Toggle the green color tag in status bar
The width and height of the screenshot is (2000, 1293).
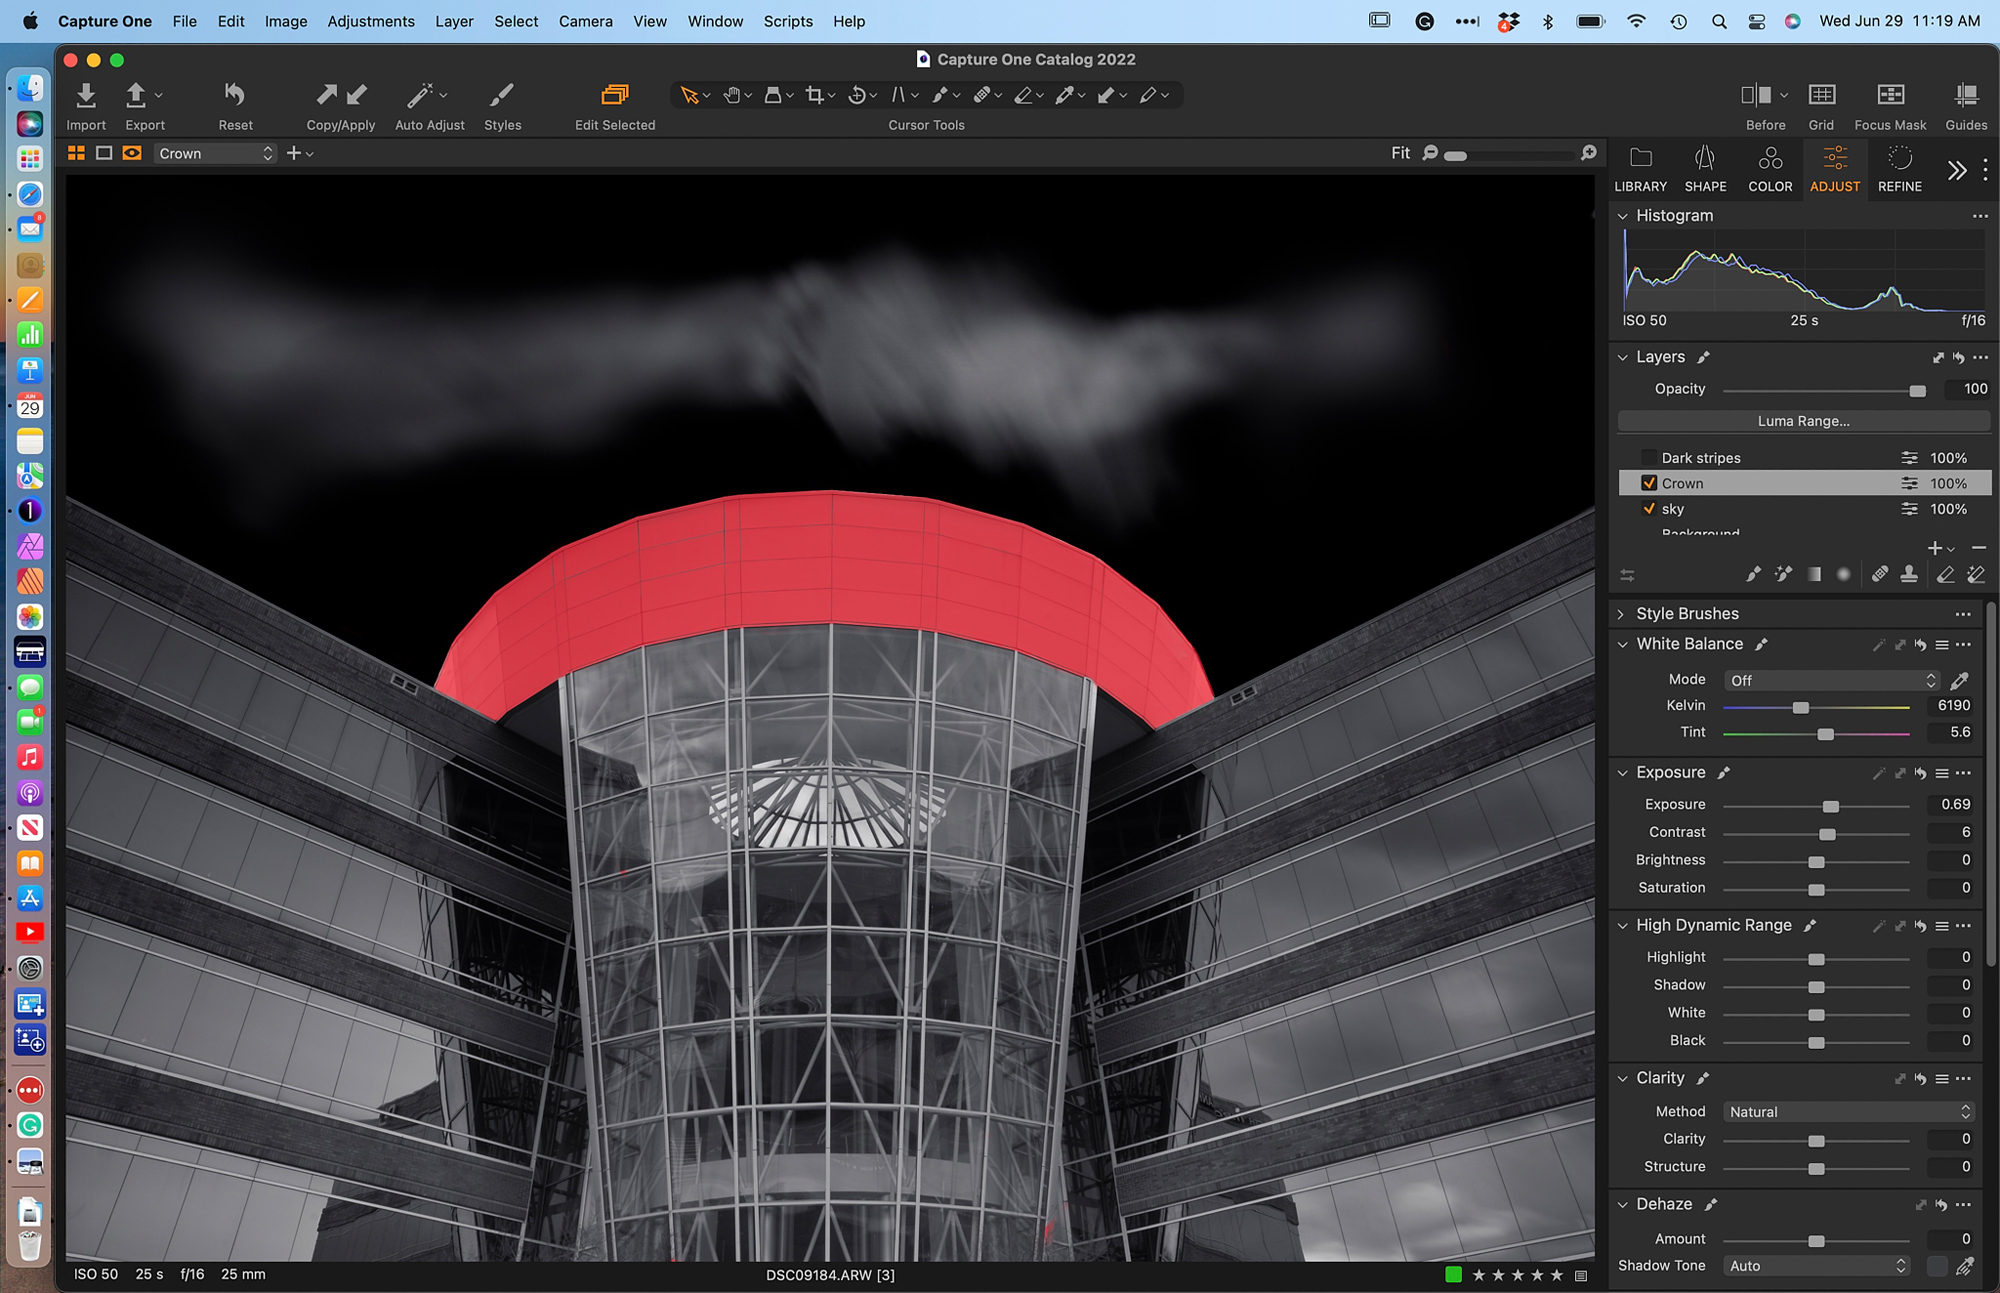click(x=1453, y=1274)
